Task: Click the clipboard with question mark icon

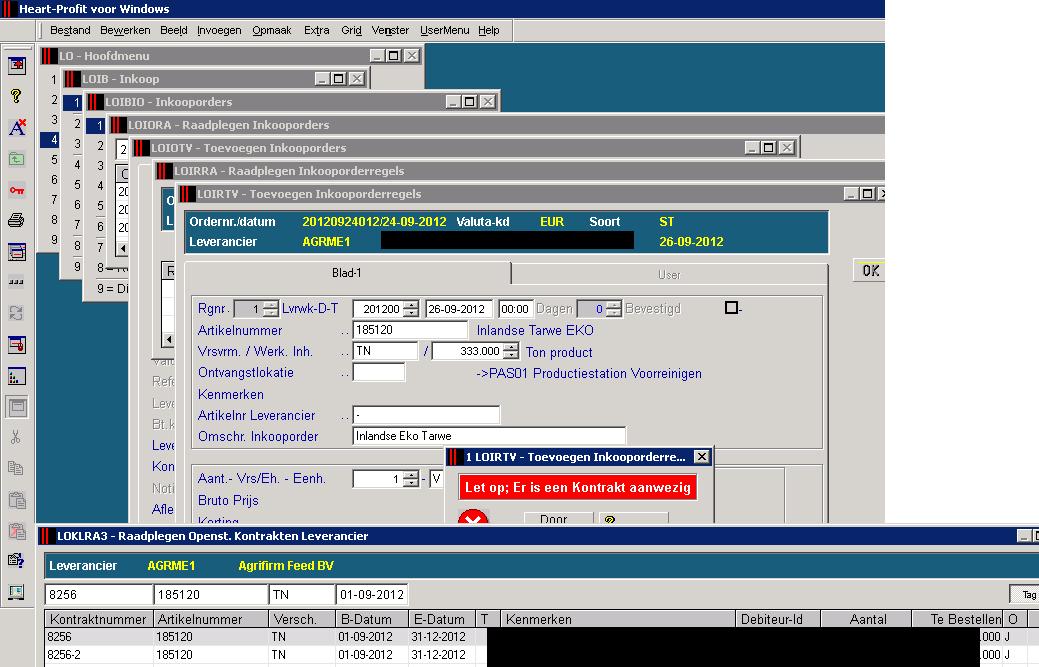Action: pos(17,560)
